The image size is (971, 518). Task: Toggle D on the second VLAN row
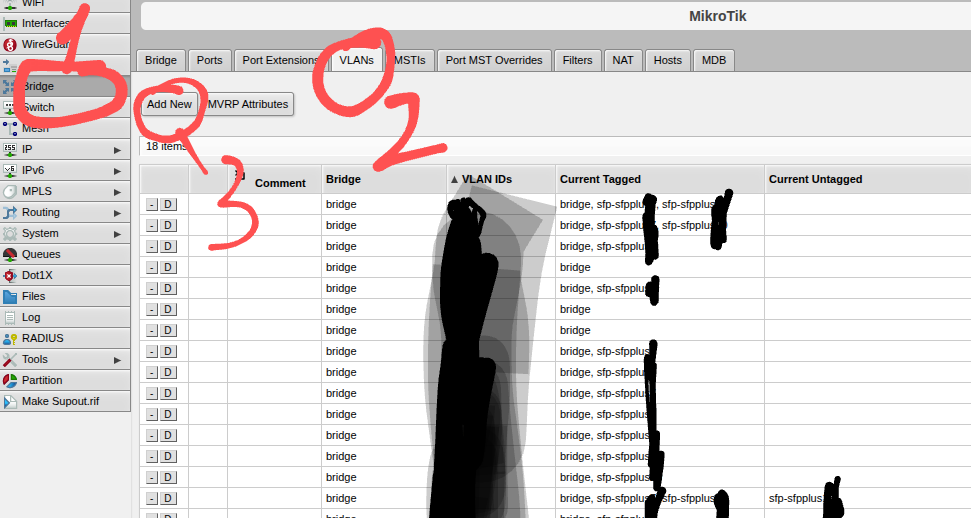coord(169,225)
